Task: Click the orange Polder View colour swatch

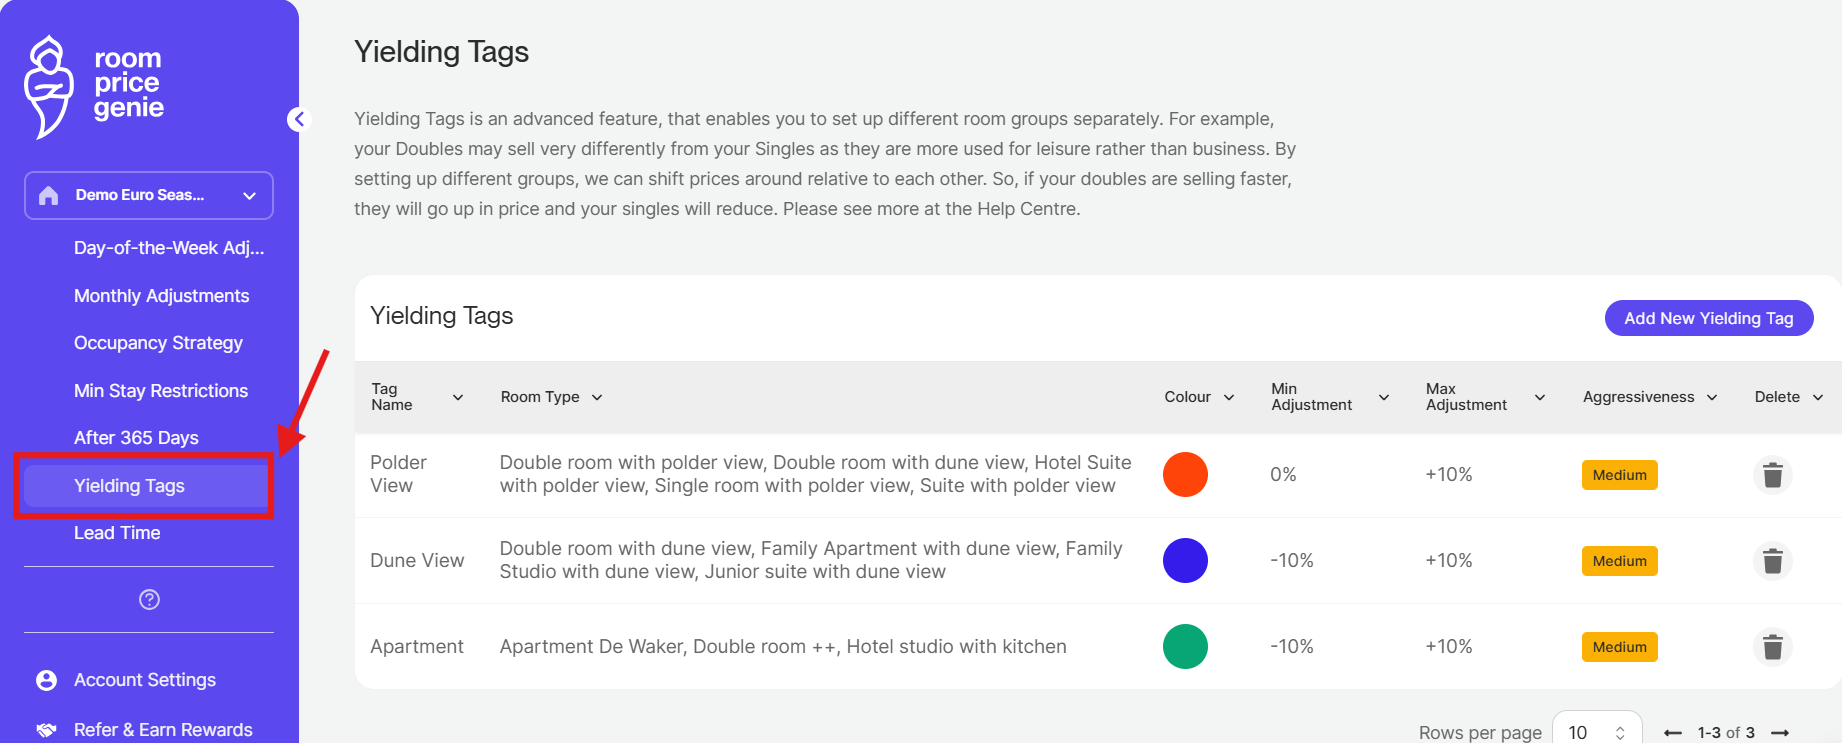Action: point(1185,475)
